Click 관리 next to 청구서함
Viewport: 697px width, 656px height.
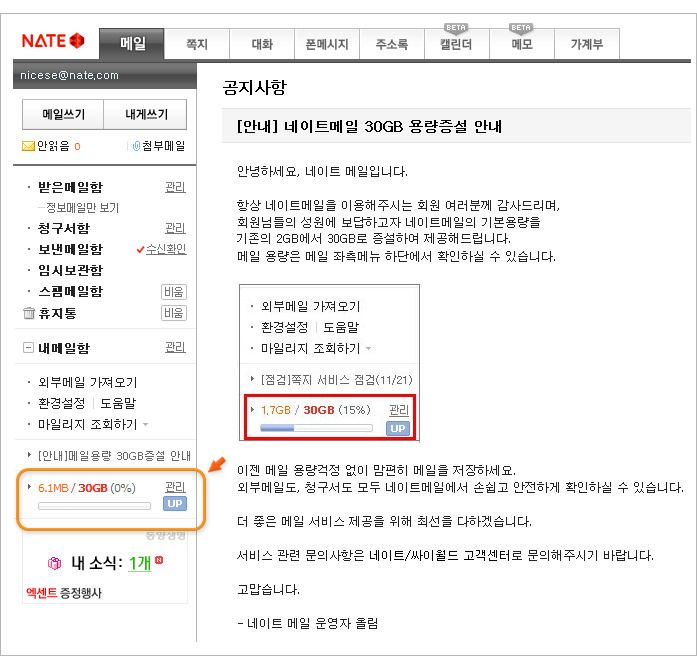175,228
